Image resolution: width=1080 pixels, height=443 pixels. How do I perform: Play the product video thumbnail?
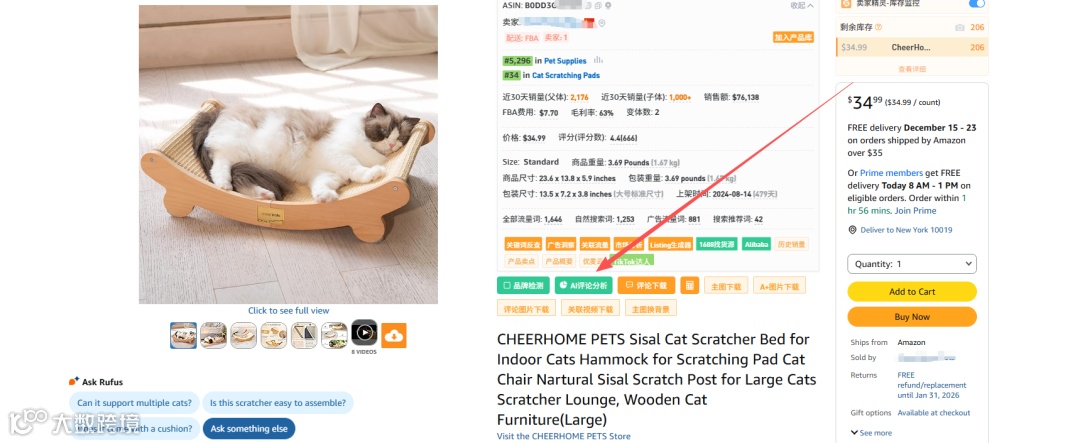click(x=364, y=333)
